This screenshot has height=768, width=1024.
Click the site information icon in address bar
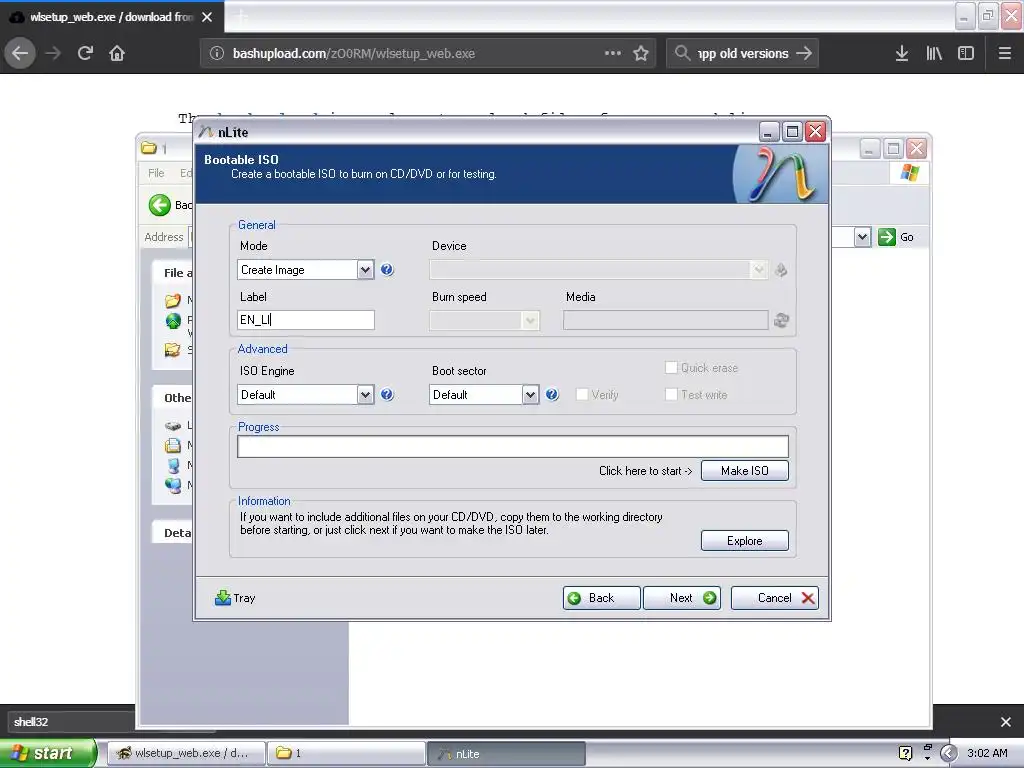coord(217,53)
